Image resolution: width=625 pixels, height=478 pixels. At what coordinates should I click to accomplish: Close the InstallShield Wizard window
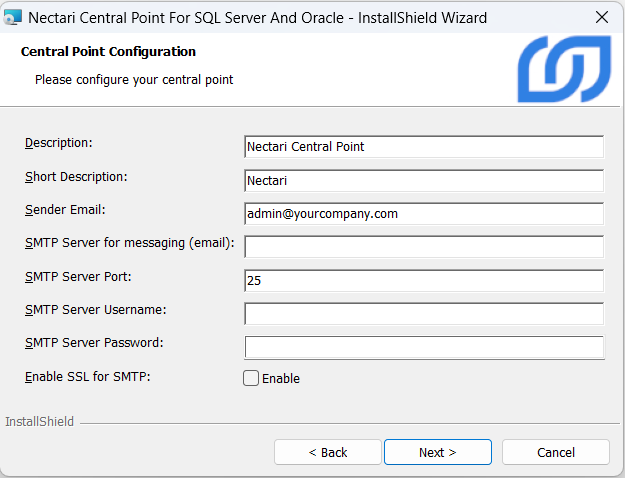coord(602,18)
